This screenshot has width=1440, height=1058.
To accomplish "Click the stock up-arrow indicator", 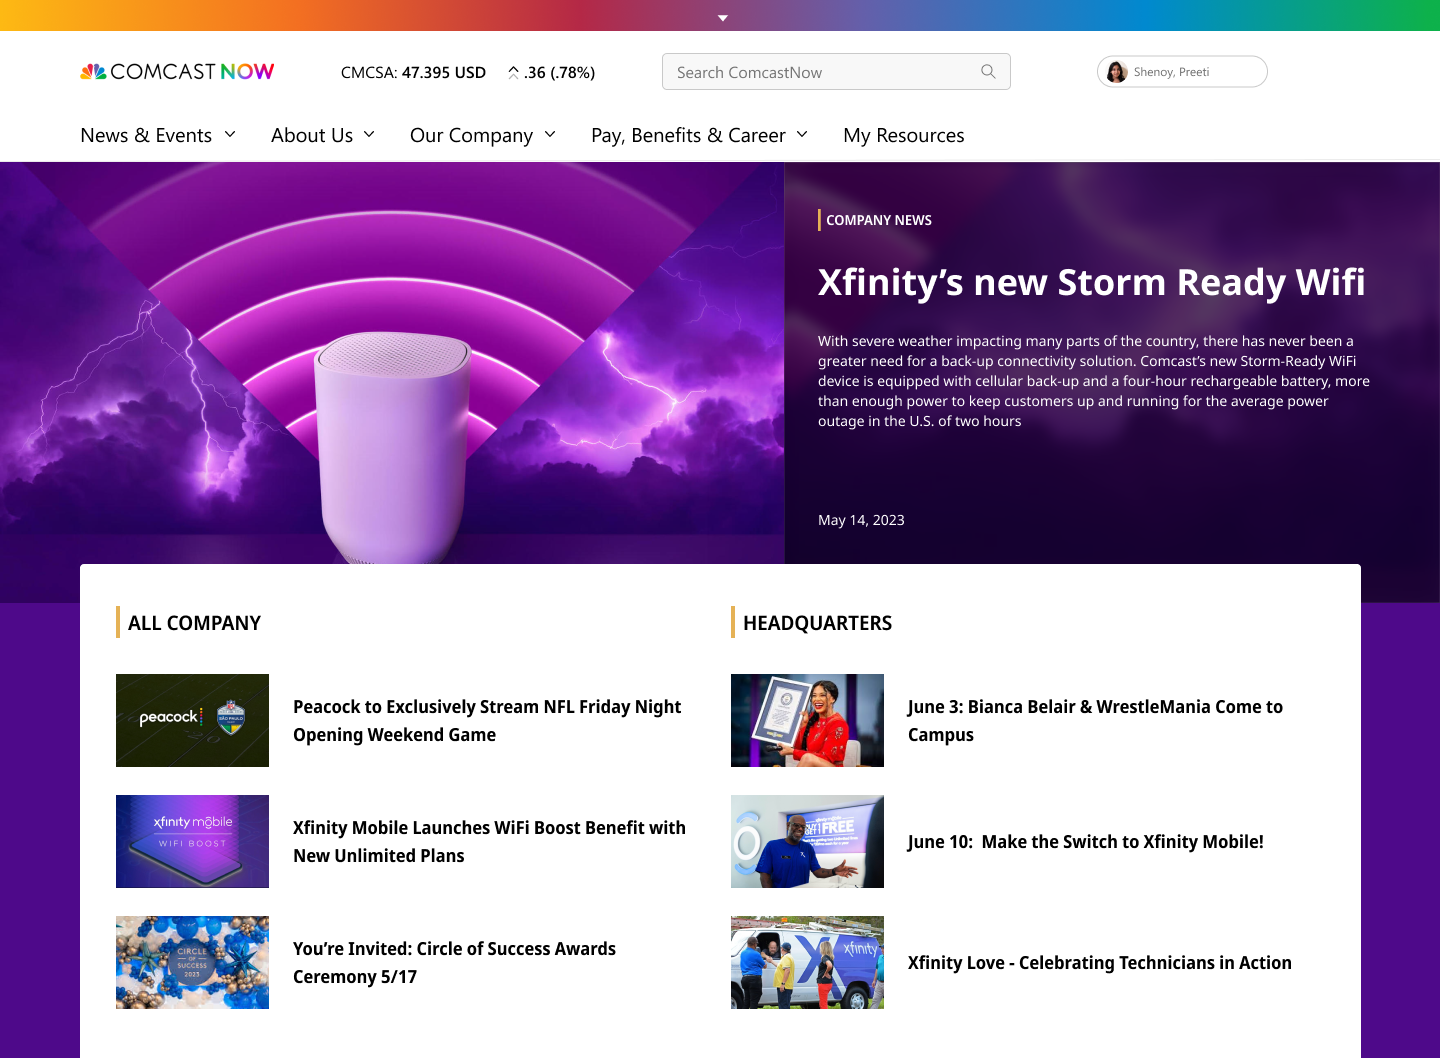I will tap(513, 72).
